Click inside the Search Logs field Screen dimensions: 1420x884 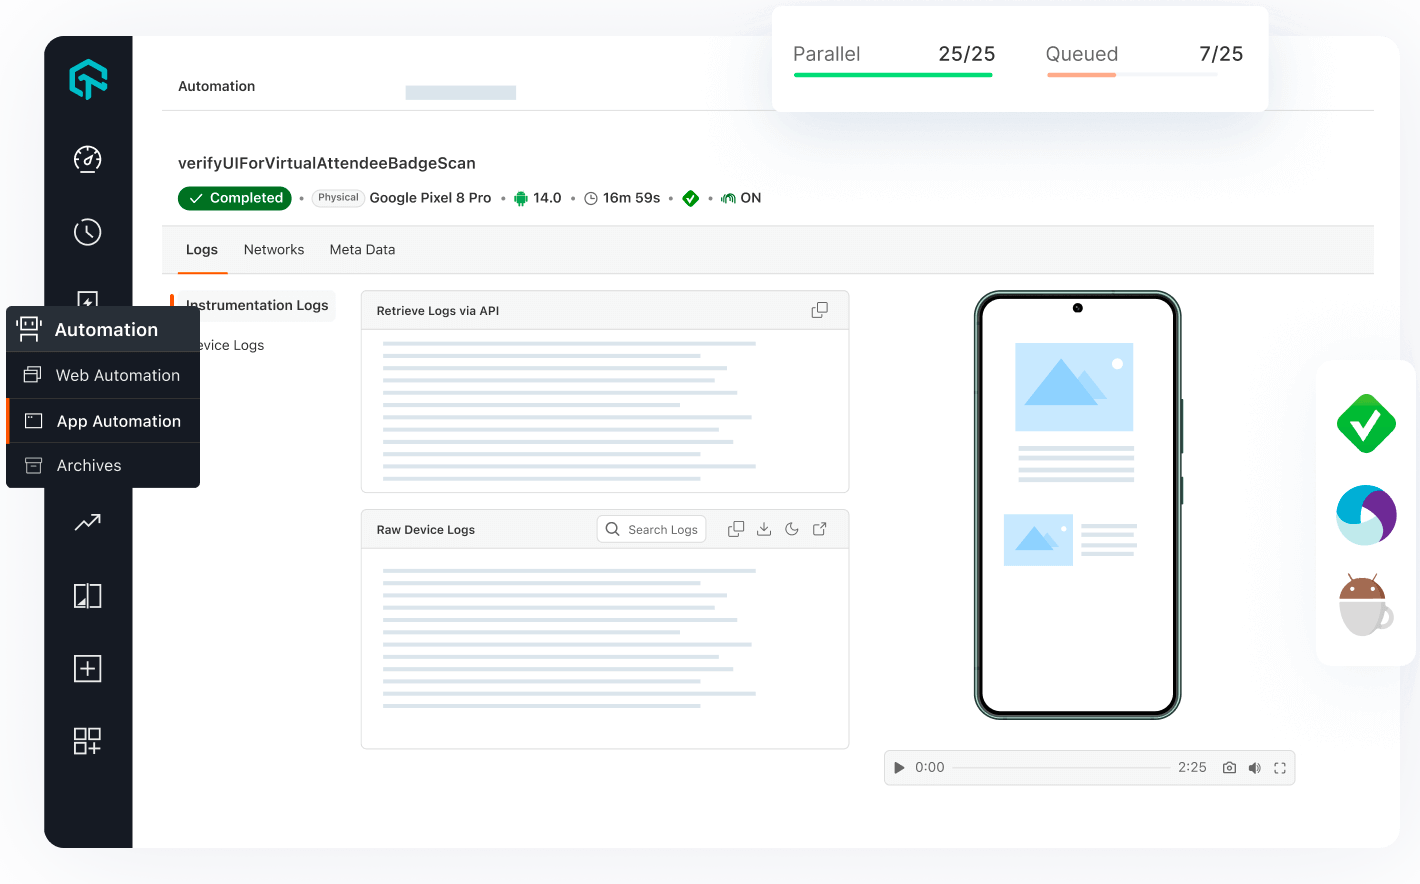coord(660,528)
